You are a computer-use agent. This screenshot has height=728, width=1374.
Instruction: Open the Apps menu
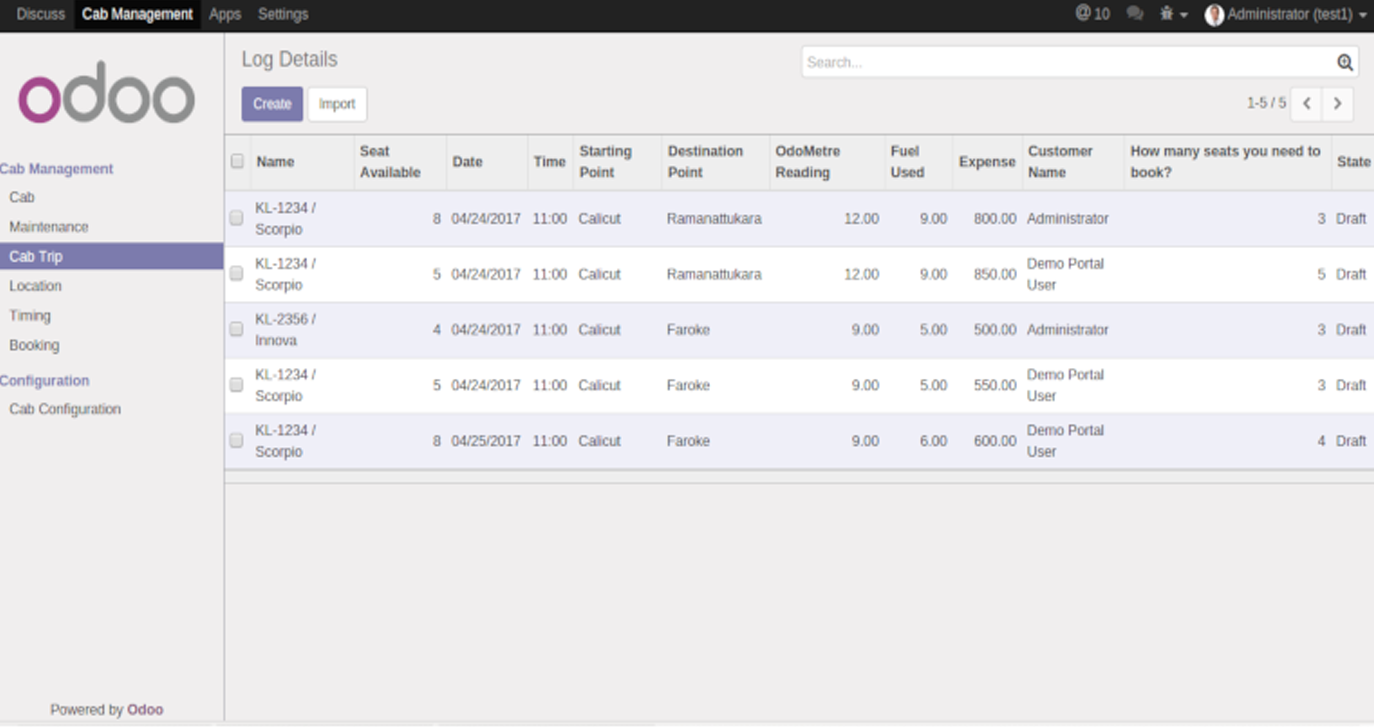click(225, 14)
